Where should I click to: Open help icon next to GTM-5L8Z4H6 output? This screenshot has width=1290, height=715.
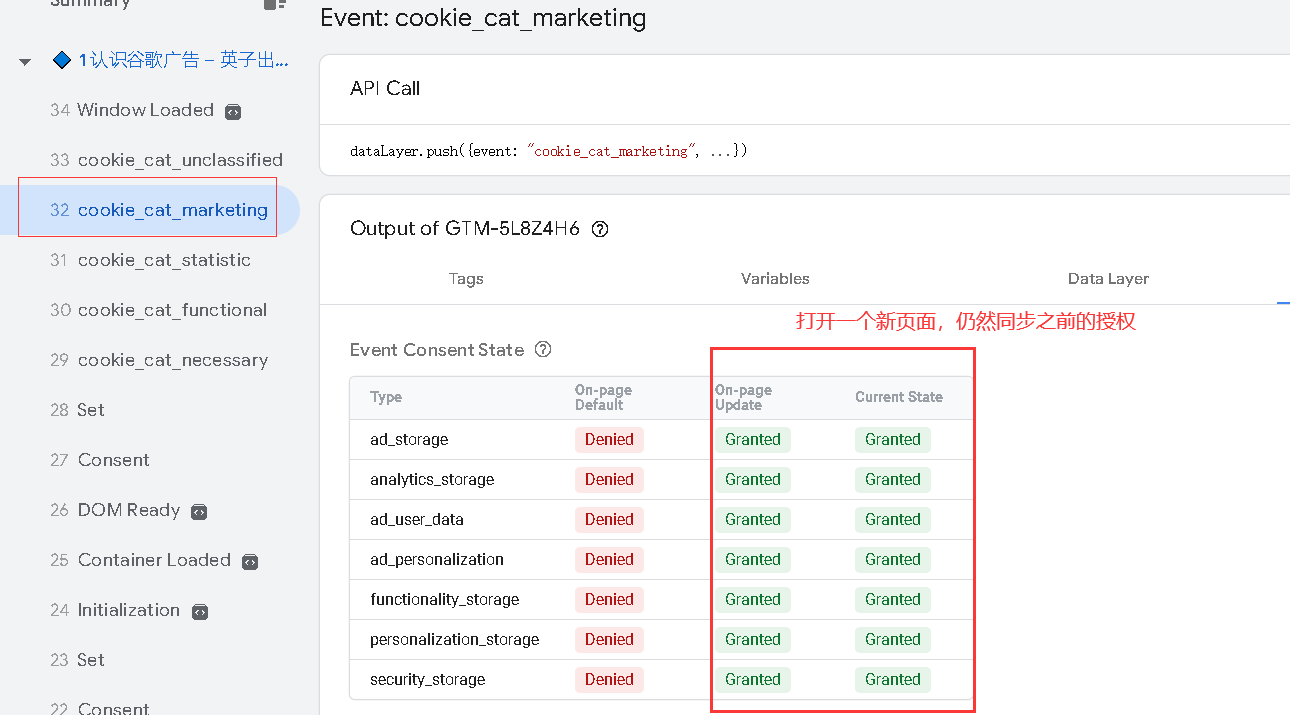[600, 229]
